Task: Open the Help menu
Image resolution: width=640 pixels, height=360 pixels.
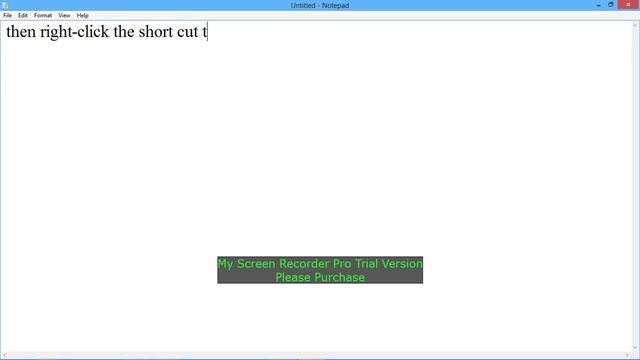Action: (82, 16)
